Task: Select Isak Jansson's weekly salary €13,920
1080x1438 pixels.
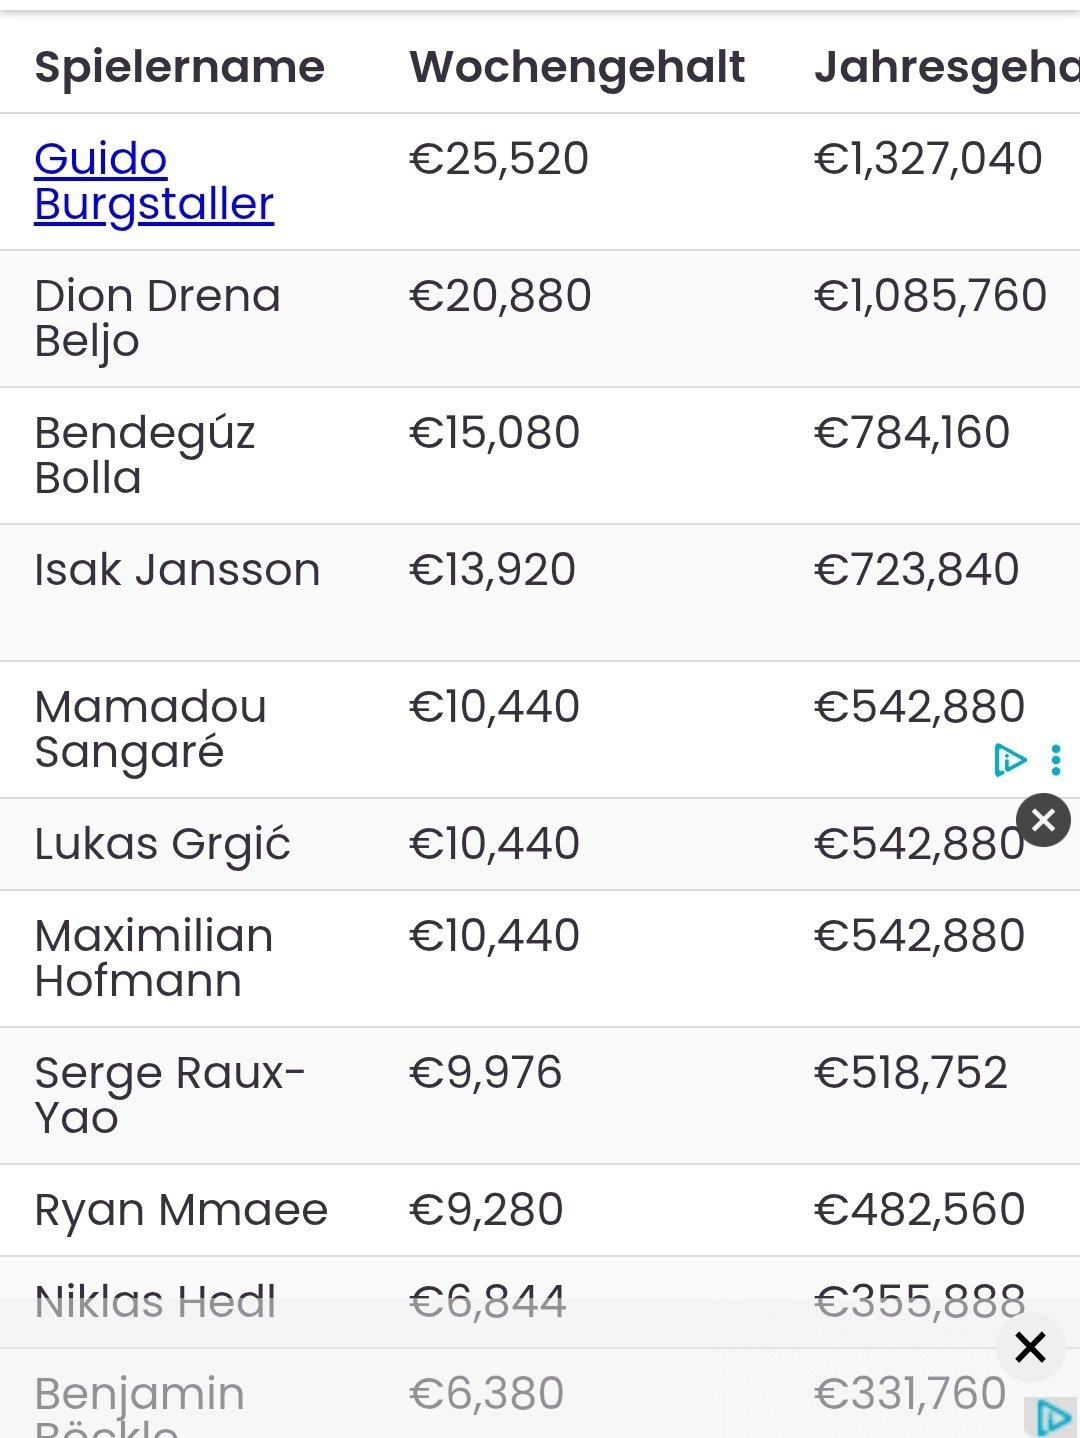Action: click(492, 570)
